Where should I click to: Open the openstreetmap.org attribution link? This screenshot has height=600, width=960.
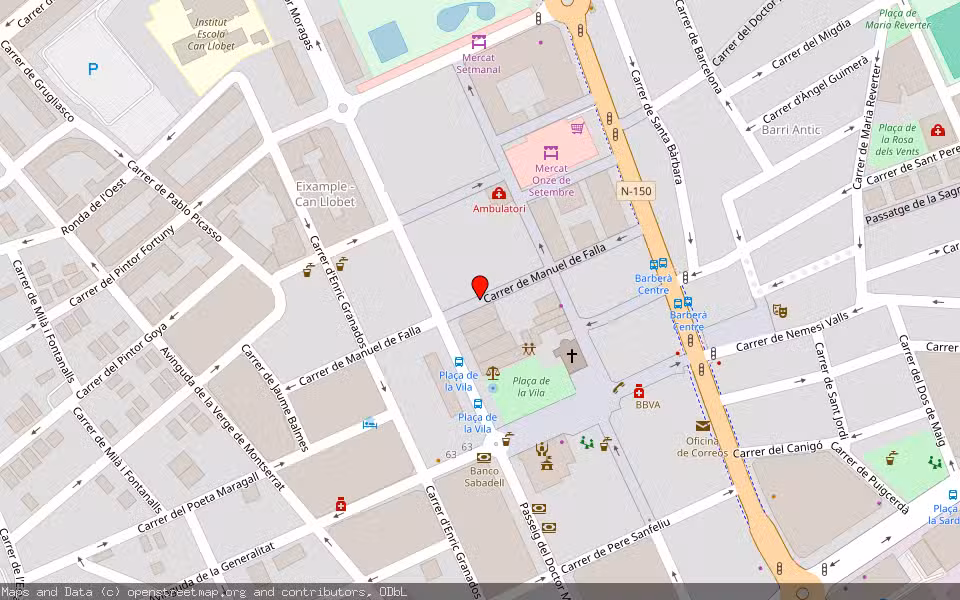click(189, 591)
